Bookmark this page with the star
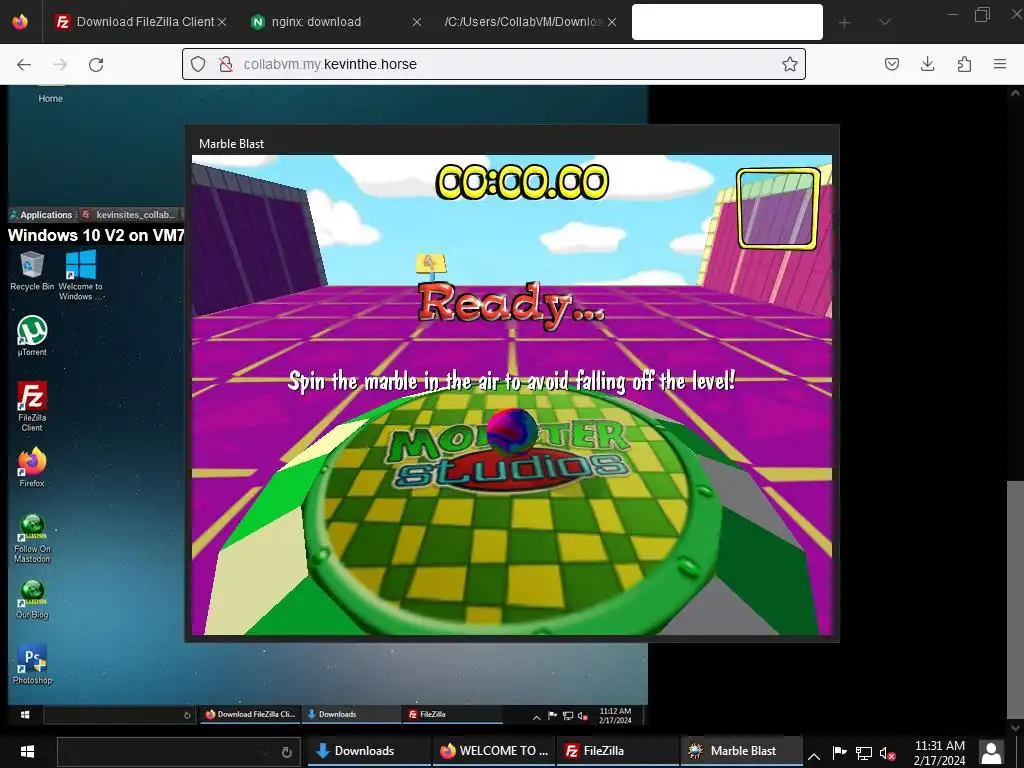Screen dimensions: 1024x768 [790, 64]
